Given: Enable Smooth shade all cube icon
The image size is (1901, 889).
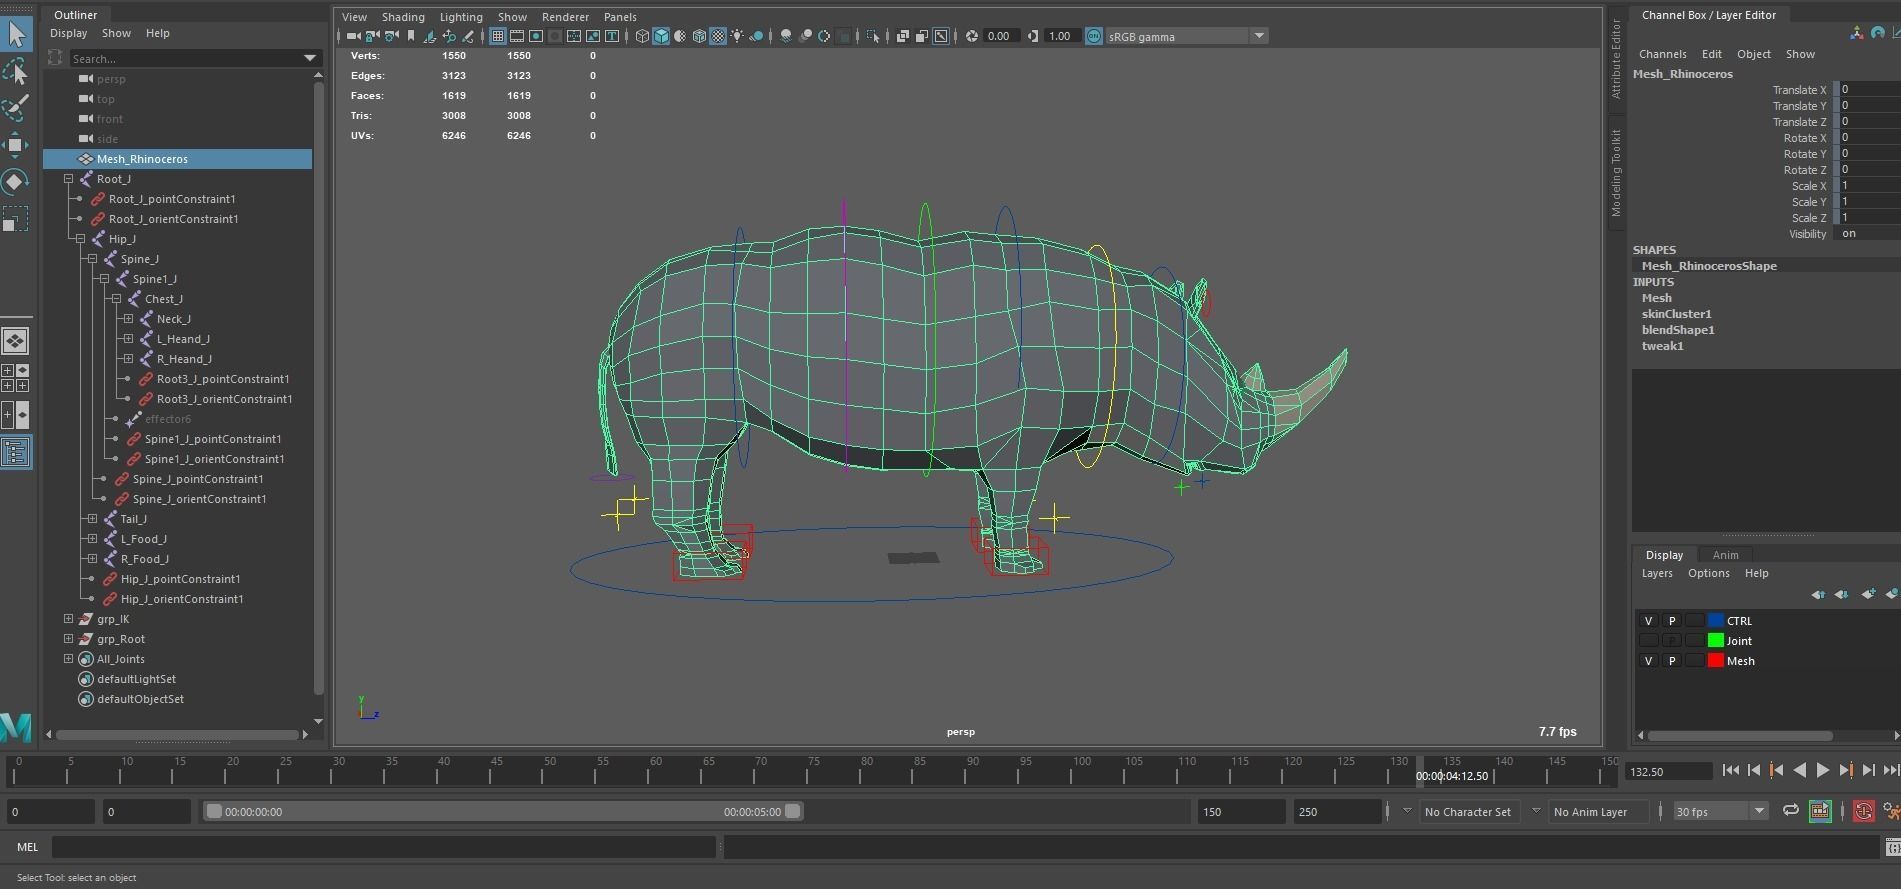Looking at the screenshot, I should click(x=661, y=36).
